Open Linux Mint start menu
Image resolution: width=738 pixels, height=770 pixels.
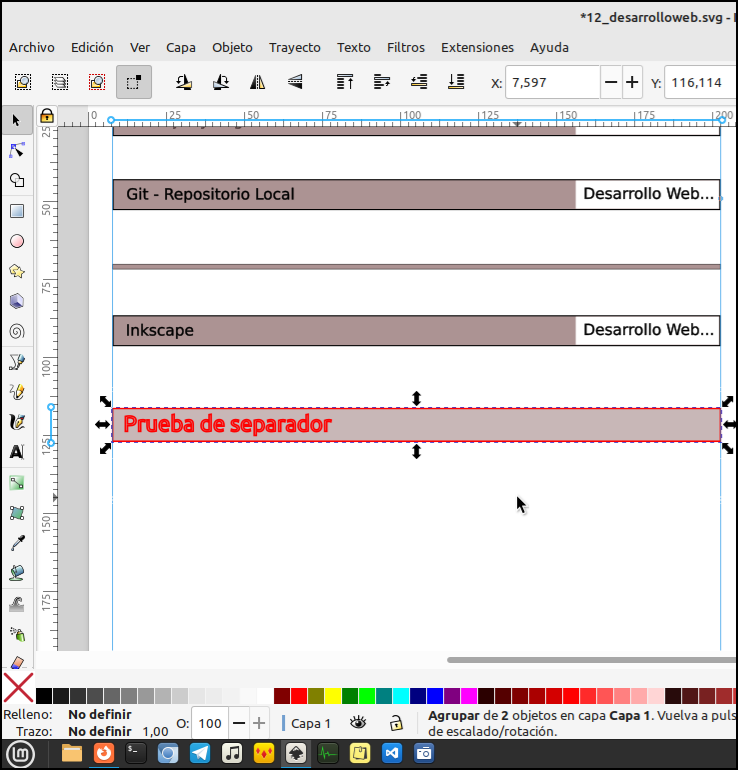point(19,754)
